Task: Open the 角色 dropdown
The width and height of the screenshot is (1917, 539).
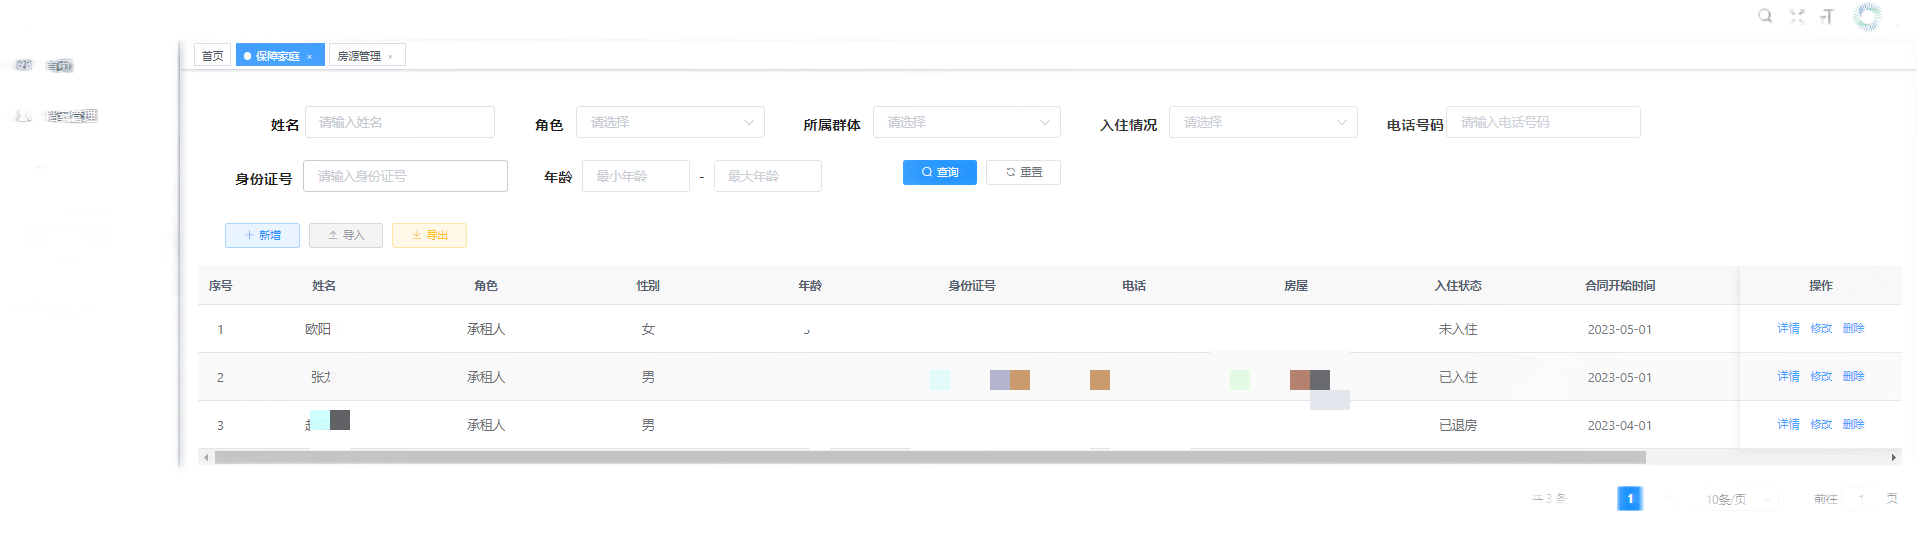Action: click(670, 122)
